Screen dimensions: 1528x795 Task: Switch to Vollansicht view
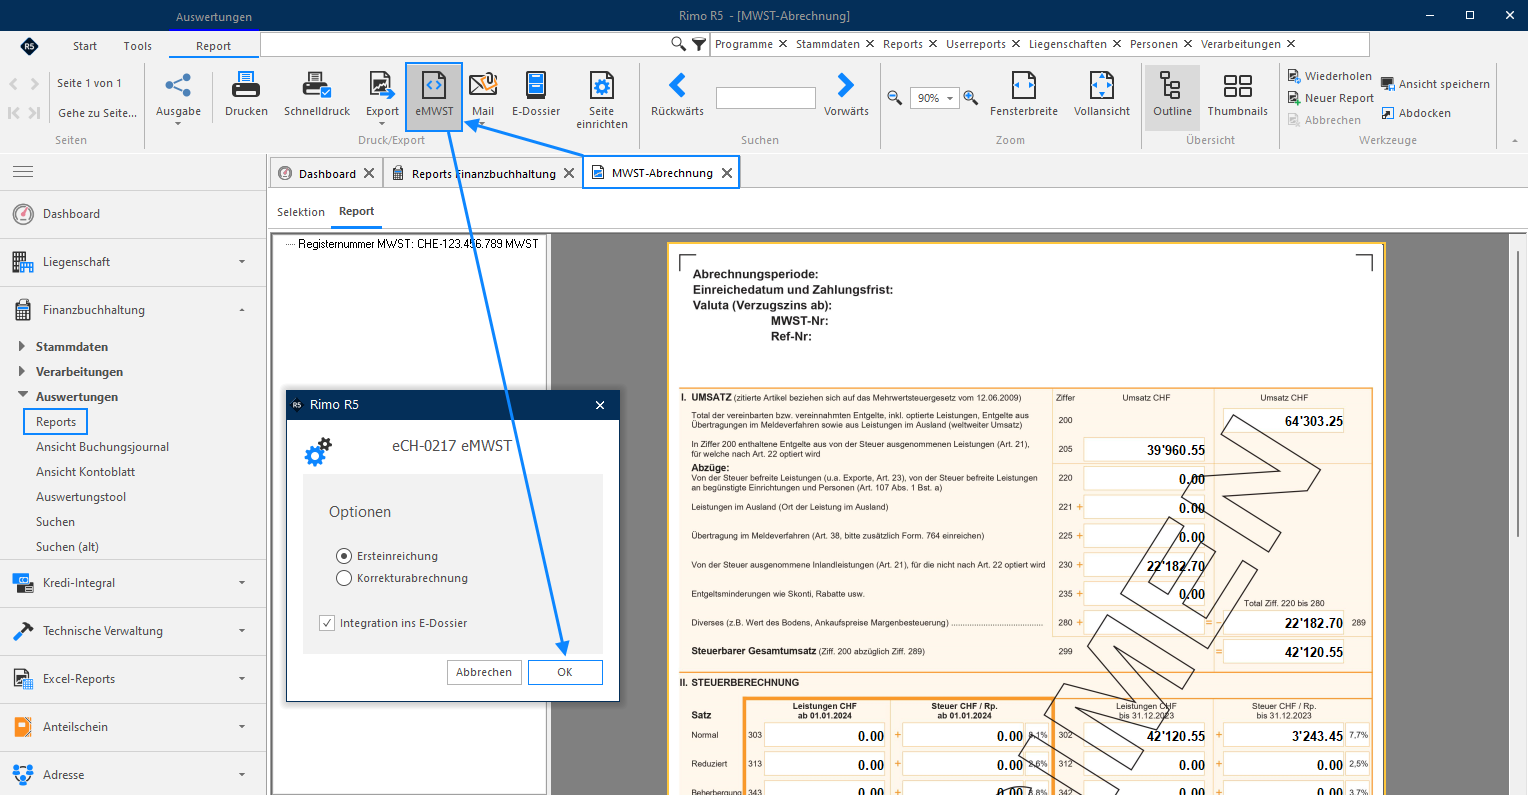pyautogui.click(x=1102, y=95)
